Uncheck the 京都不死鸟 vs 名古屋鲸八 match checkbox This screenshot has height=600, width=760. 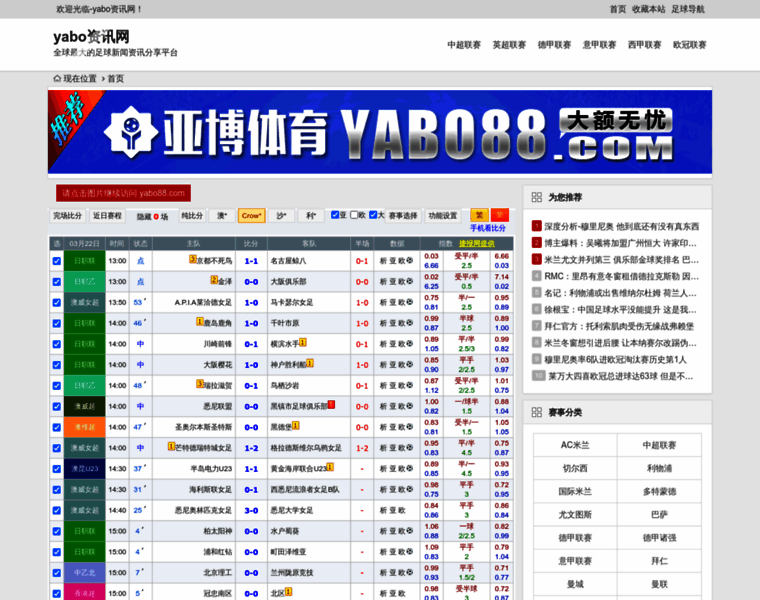[x=57, y=261]
